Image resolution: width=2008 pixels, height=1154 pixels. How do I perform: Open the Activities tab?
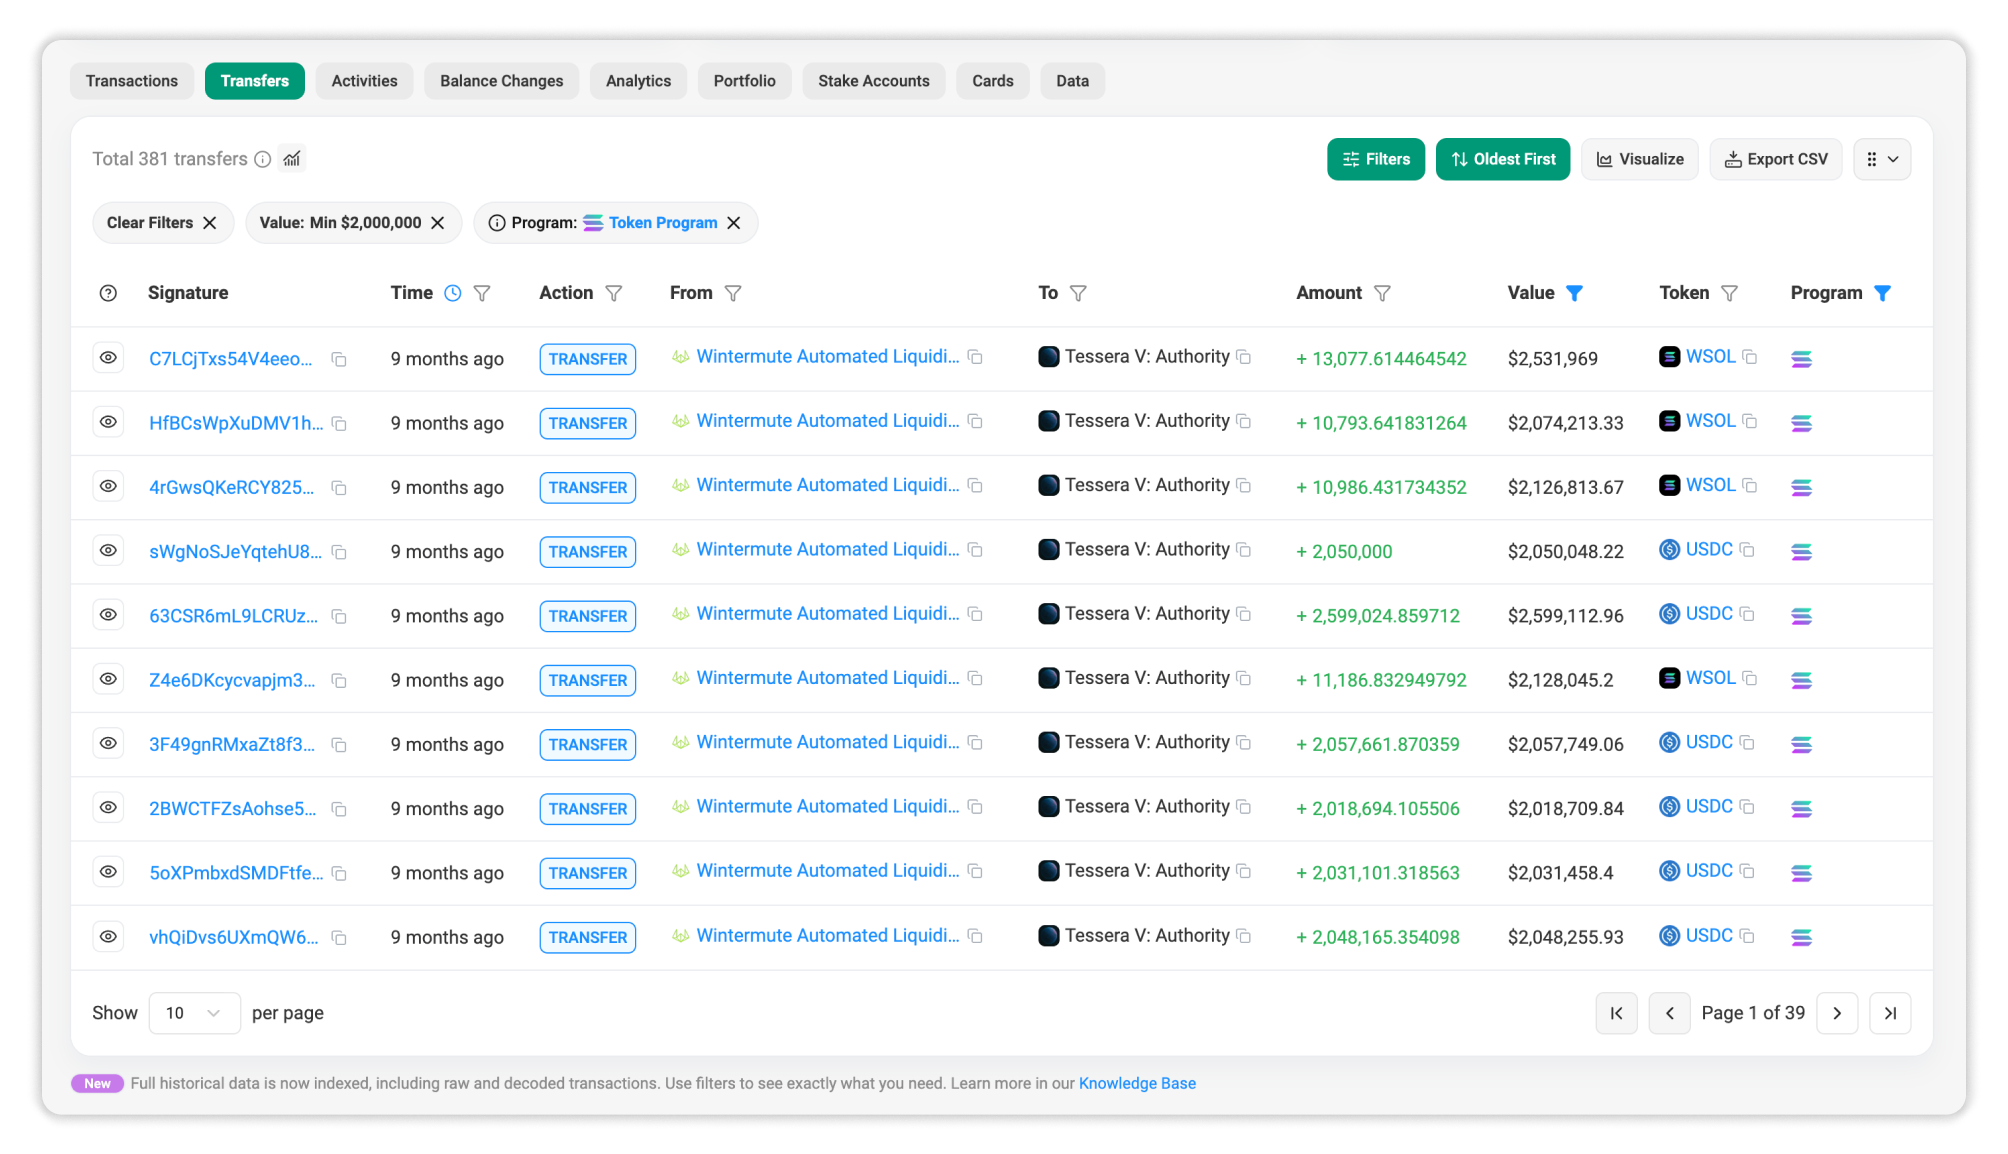[365, 81]
